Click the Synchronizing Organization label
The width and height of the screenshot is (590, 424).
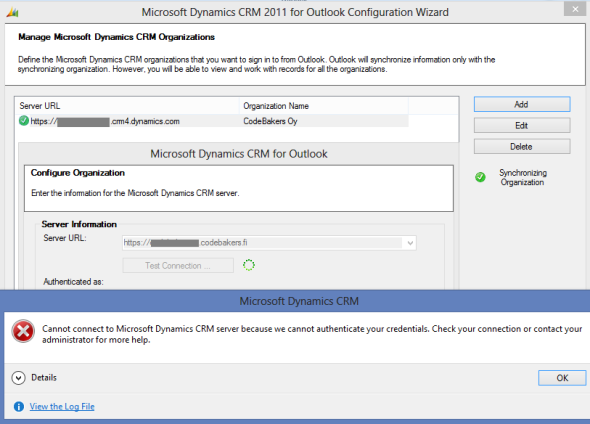point(523,178)
